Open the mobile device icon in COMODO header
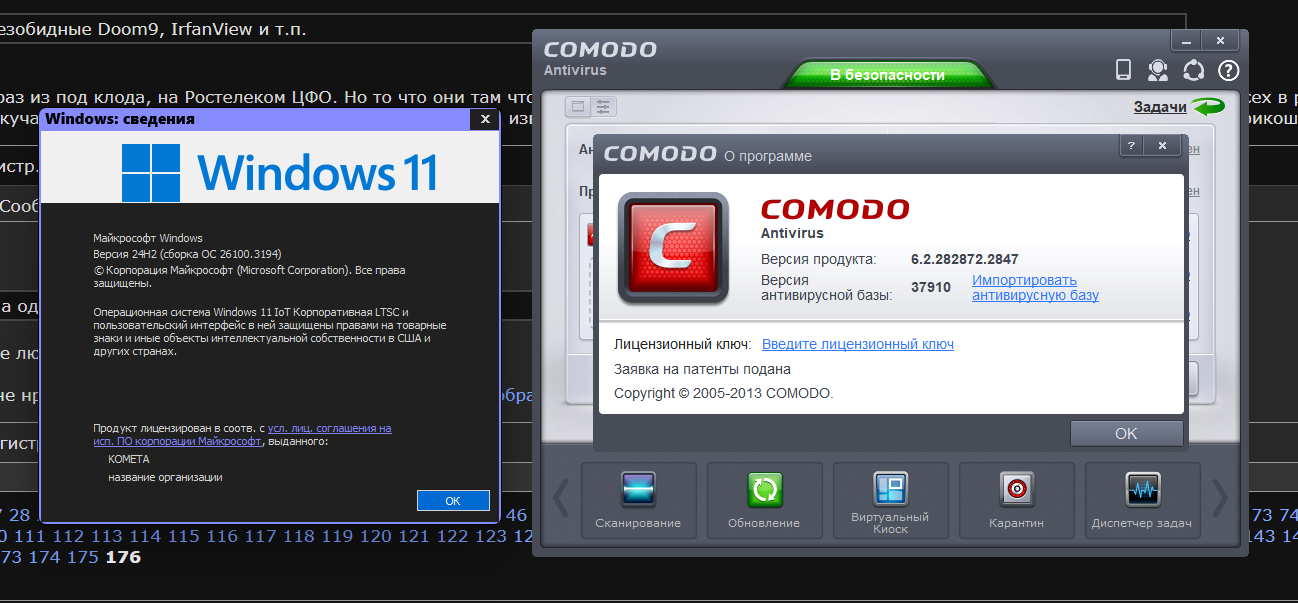 (x=1123, y=70)
